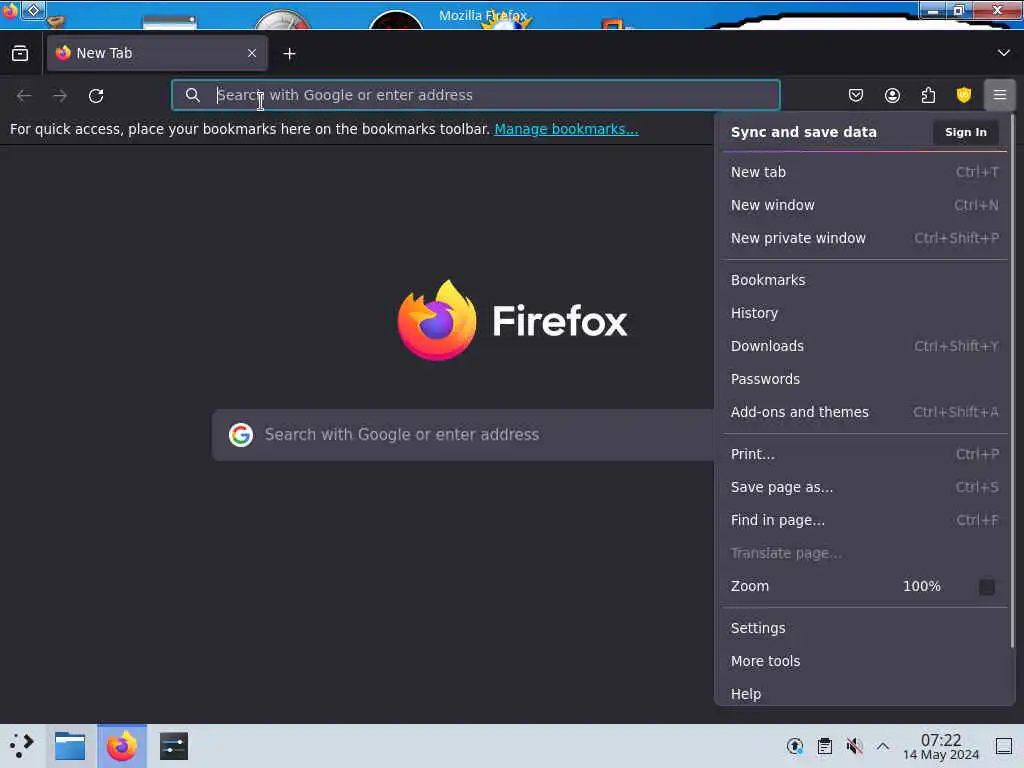Reload the current page

point(96,96)
